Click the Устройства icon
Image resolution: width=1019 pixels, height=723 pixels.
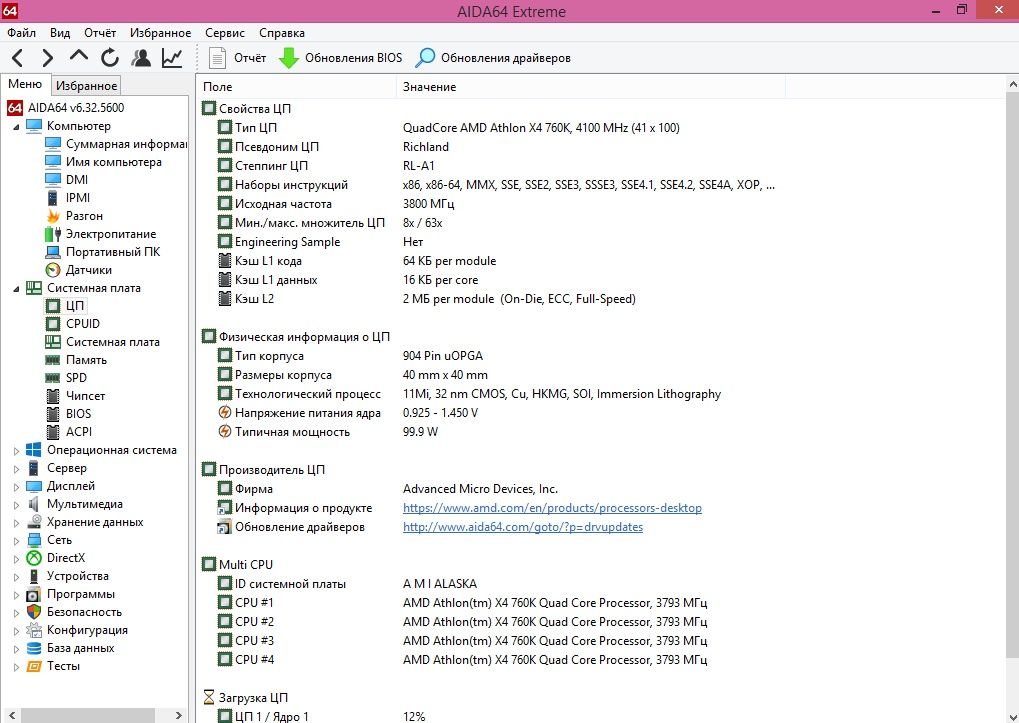[x=34, y=576]
